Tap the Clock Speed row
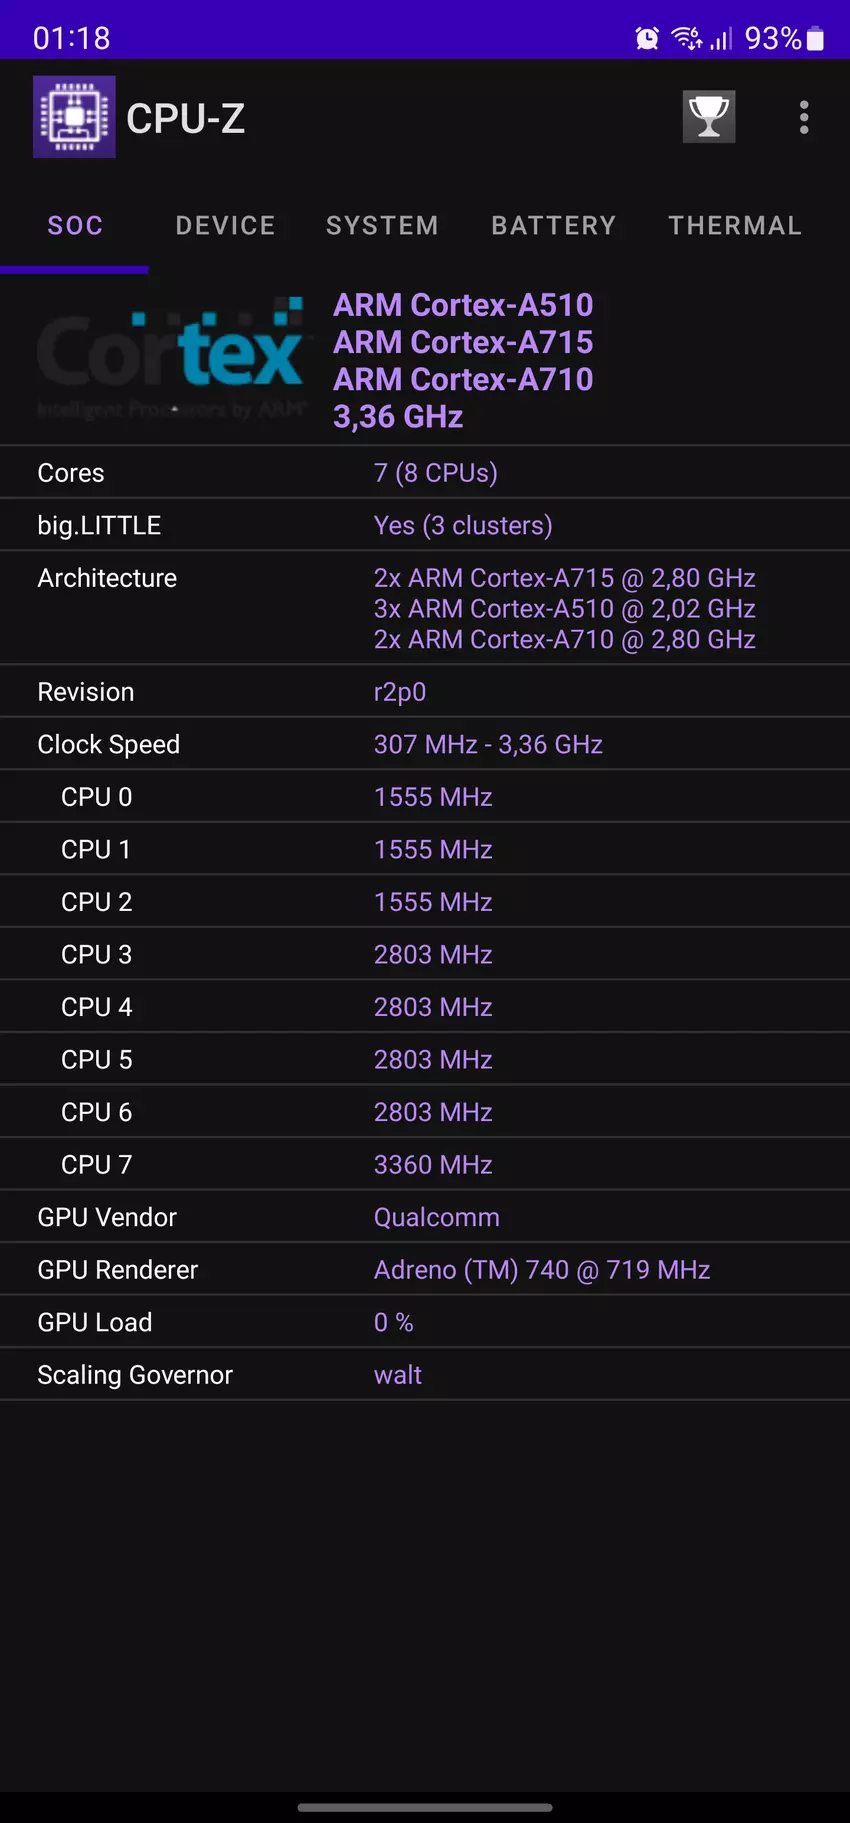Image resolution: width=850 pixels, height=1823 pixels. pyautogui.click(x=425, y=745)
